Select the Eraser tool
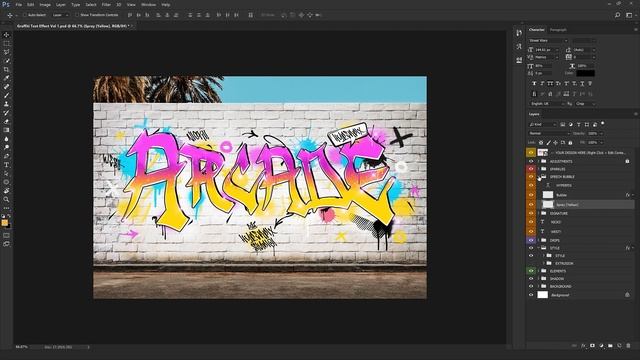Image resolution: width=640 pixels, height=360 pixels. tap(6, 121)
